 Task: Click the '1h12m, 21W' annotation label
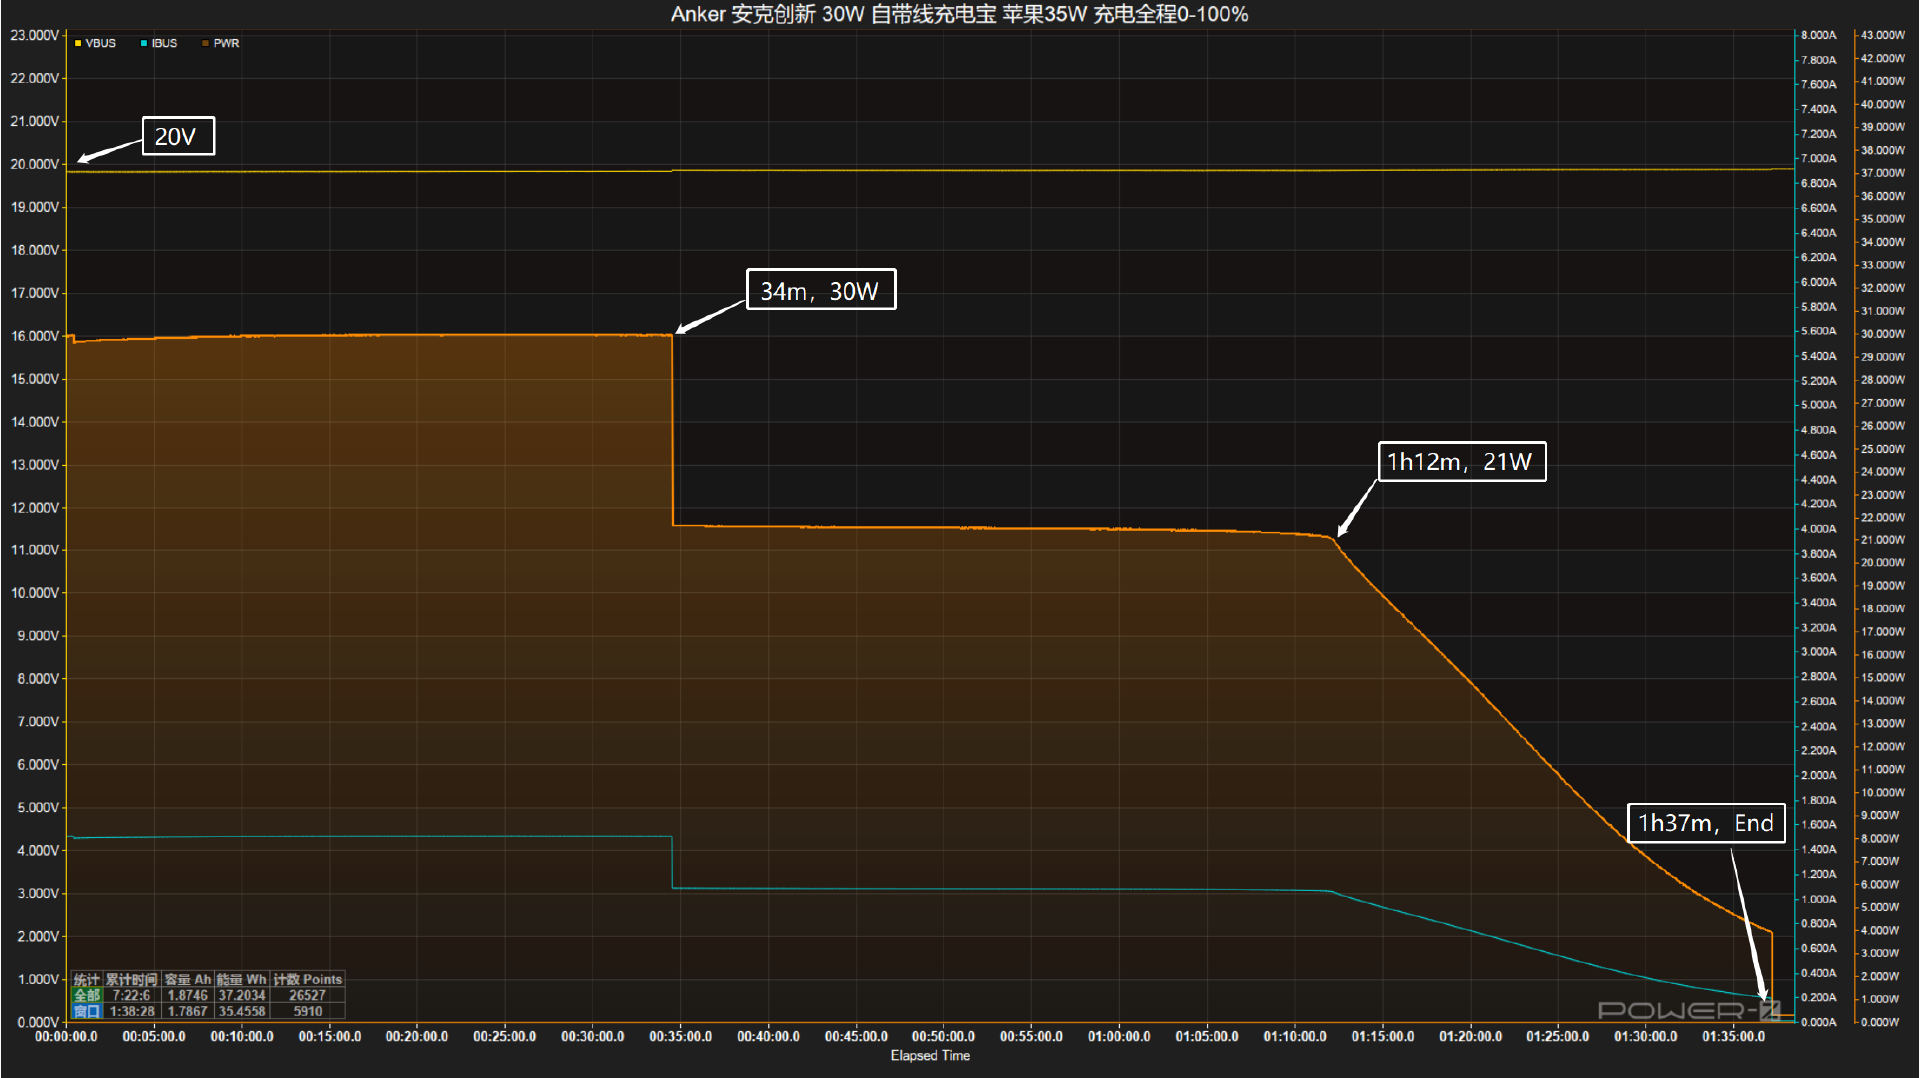1461,462
